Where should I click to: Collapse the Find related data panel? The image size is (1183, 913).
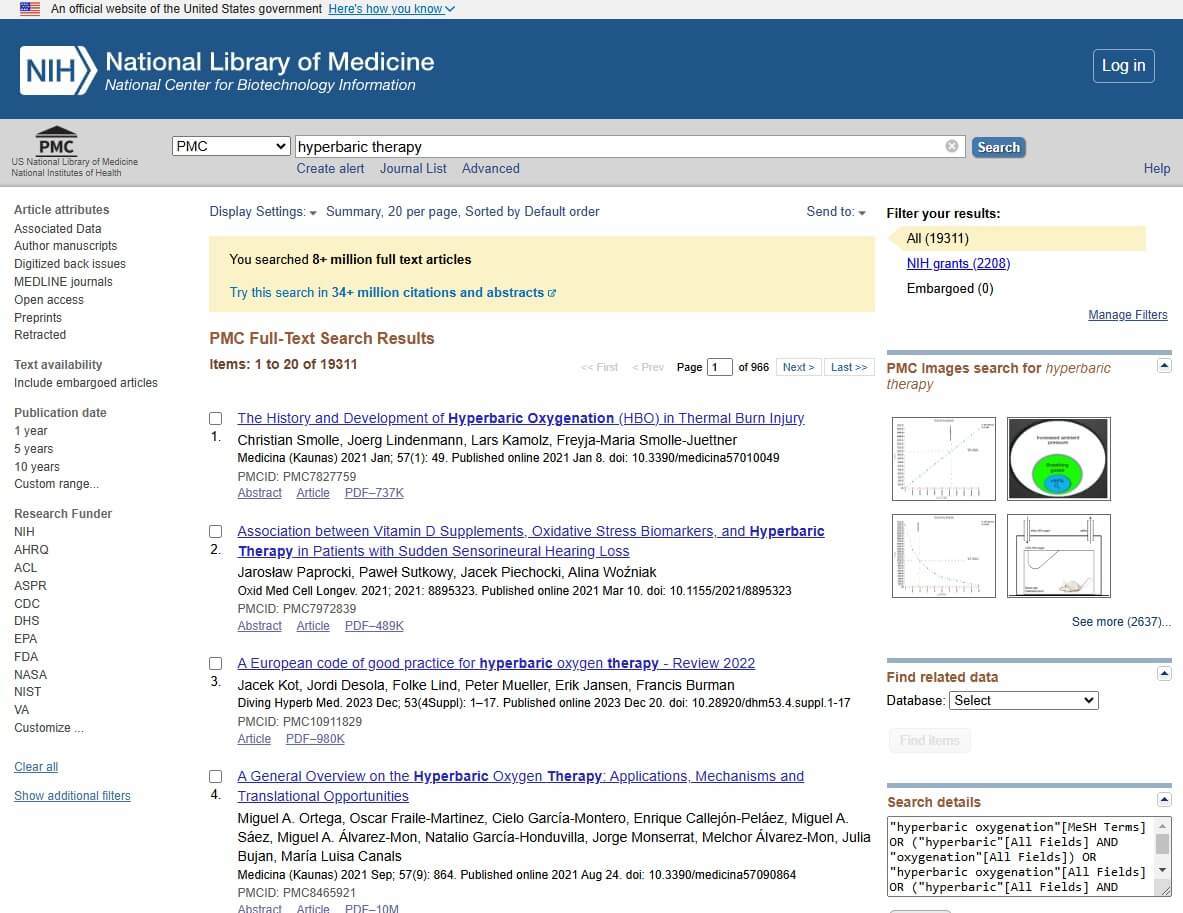point(1163,675)
